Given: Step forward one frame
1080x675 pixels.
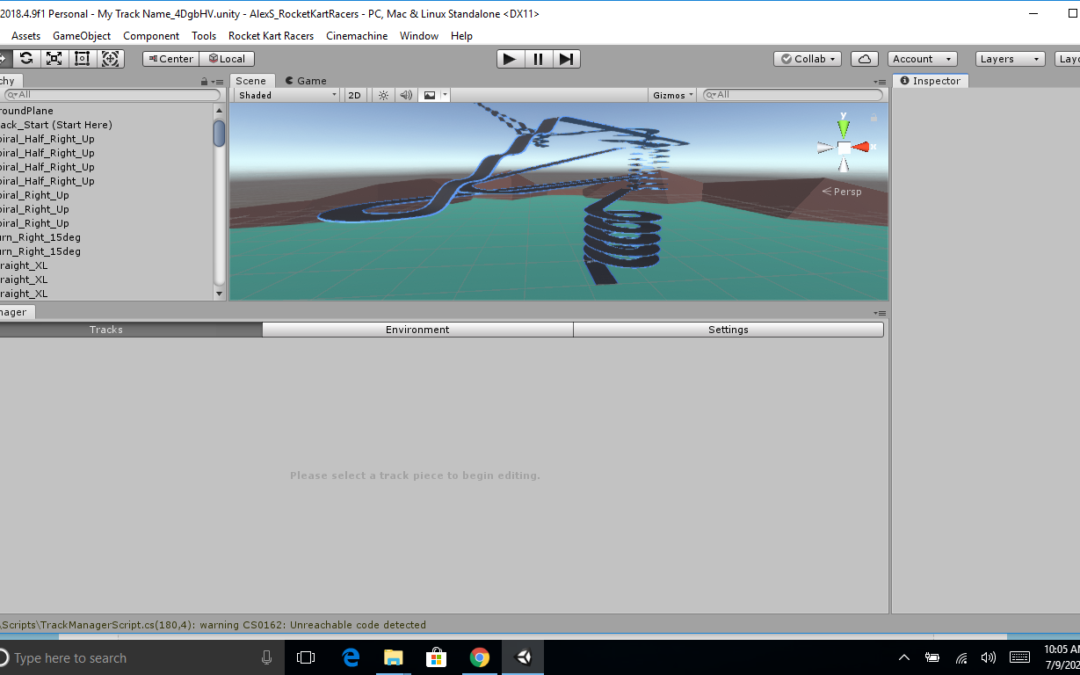Looking at the screenshot, I should coord(566,59).
